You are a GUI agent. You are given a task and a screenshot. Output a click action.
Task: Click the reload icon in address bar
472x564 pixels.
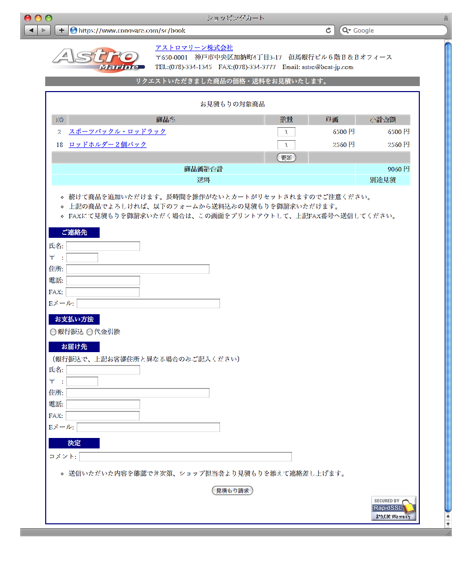pos(328,31)
